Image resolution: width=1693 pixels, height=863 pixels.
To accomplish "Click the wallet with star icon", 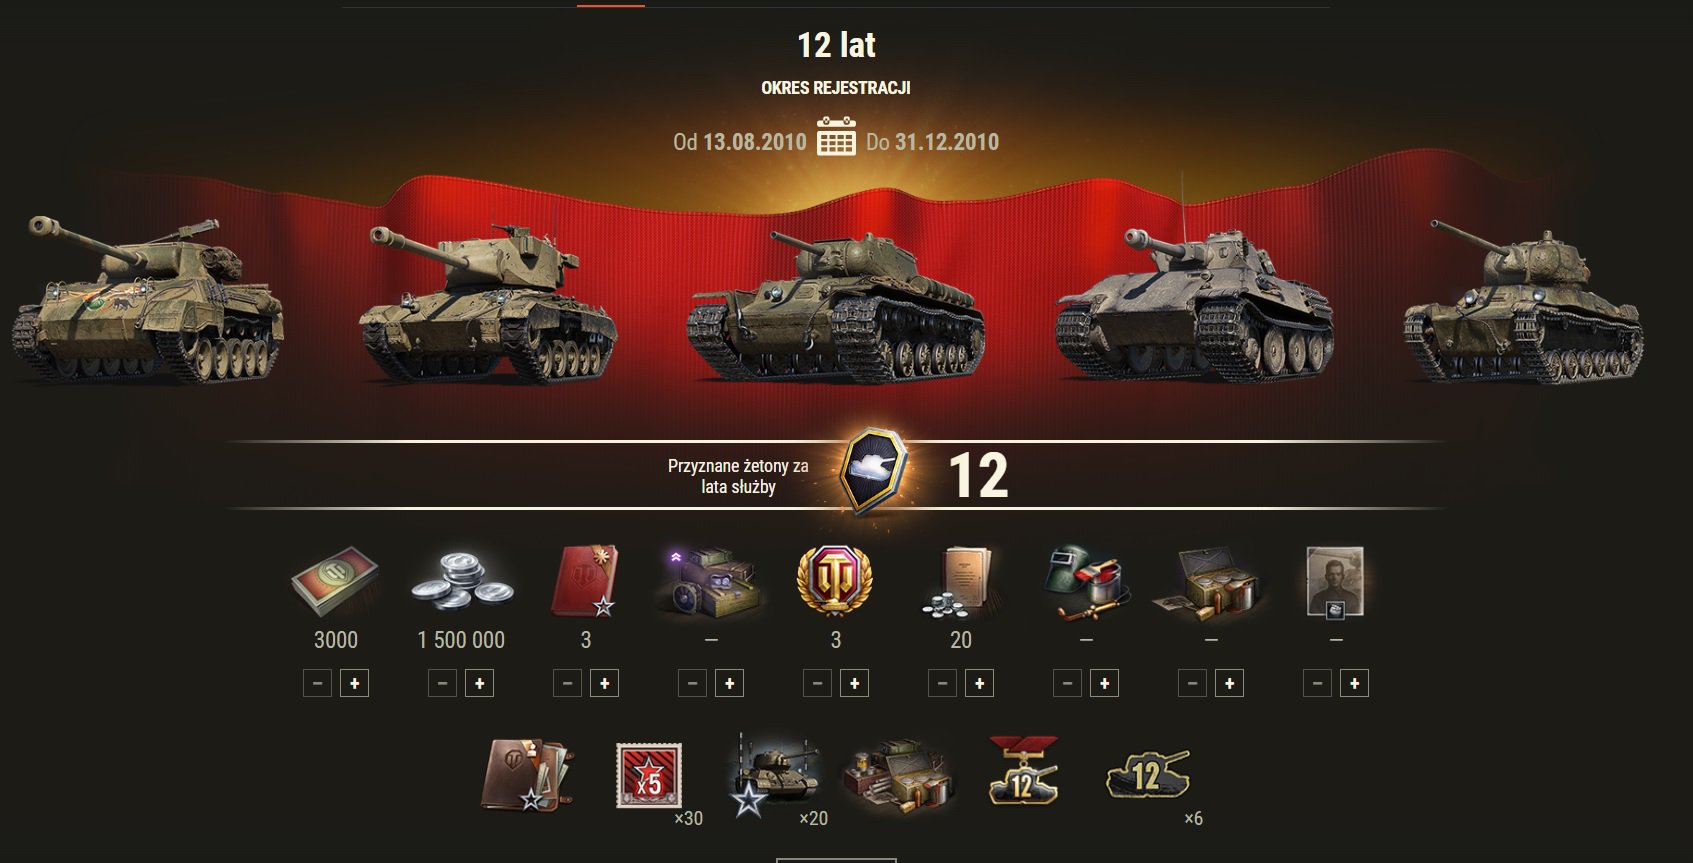I will coord(524,774).
